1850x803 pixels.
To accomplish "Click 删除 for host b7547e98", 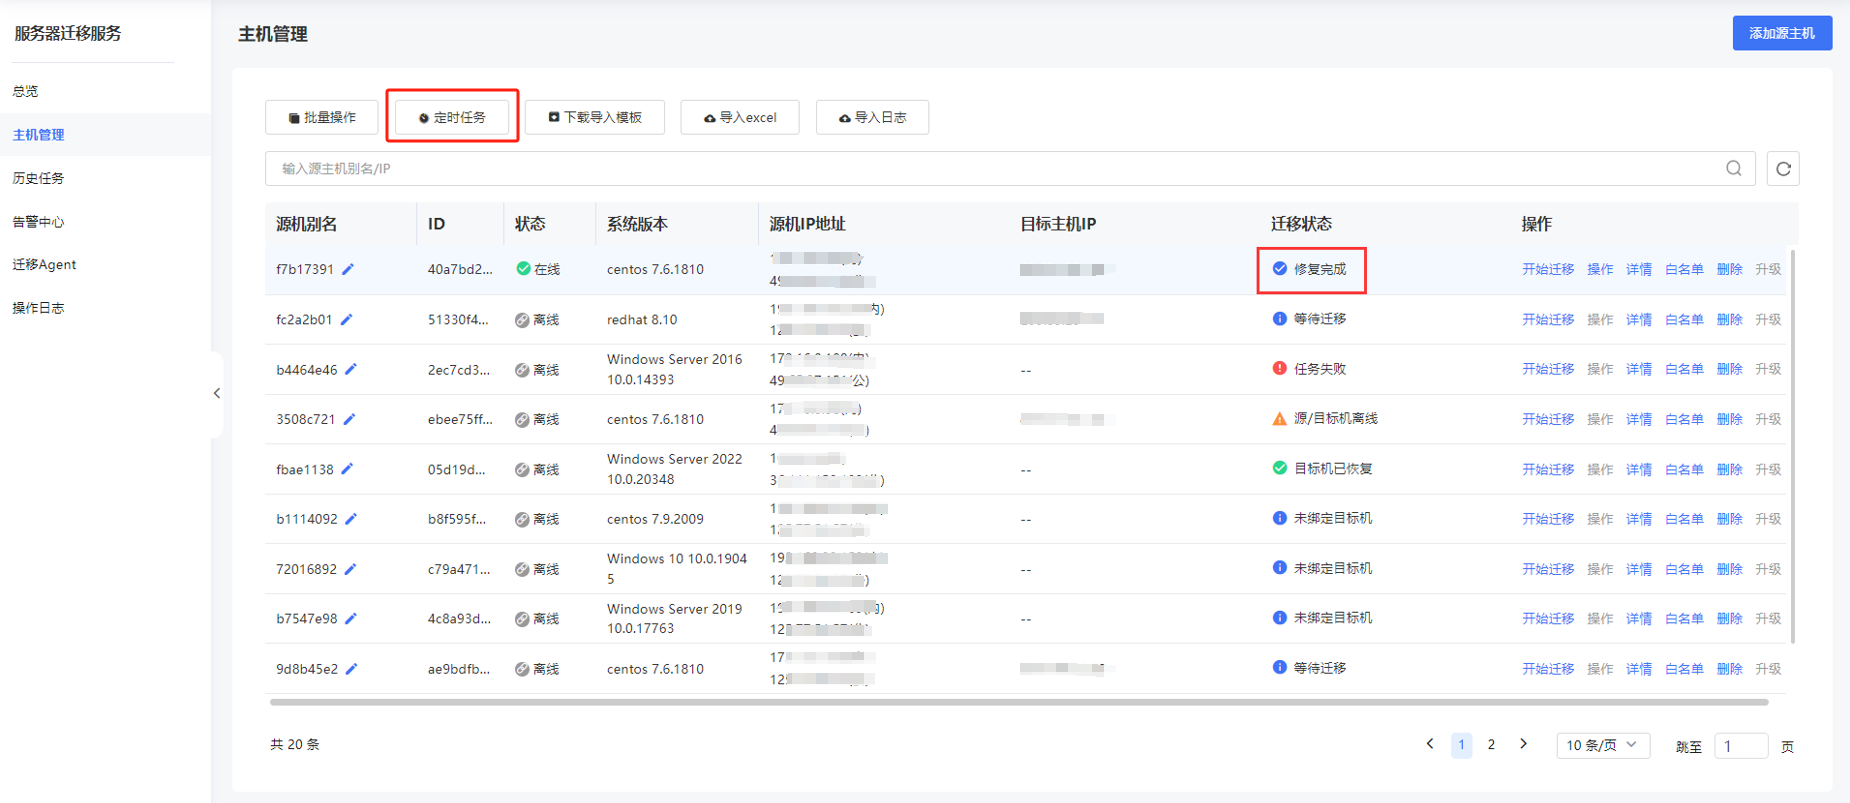I will pyautogui.click(x=1729, y=619).
